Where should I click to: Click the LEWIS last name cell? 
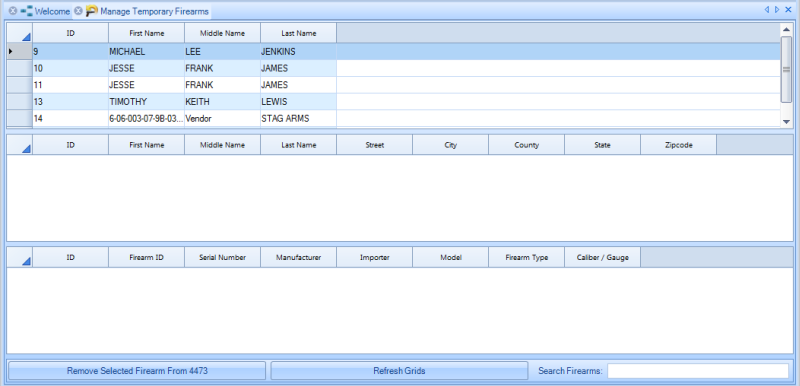pos(298,102)
